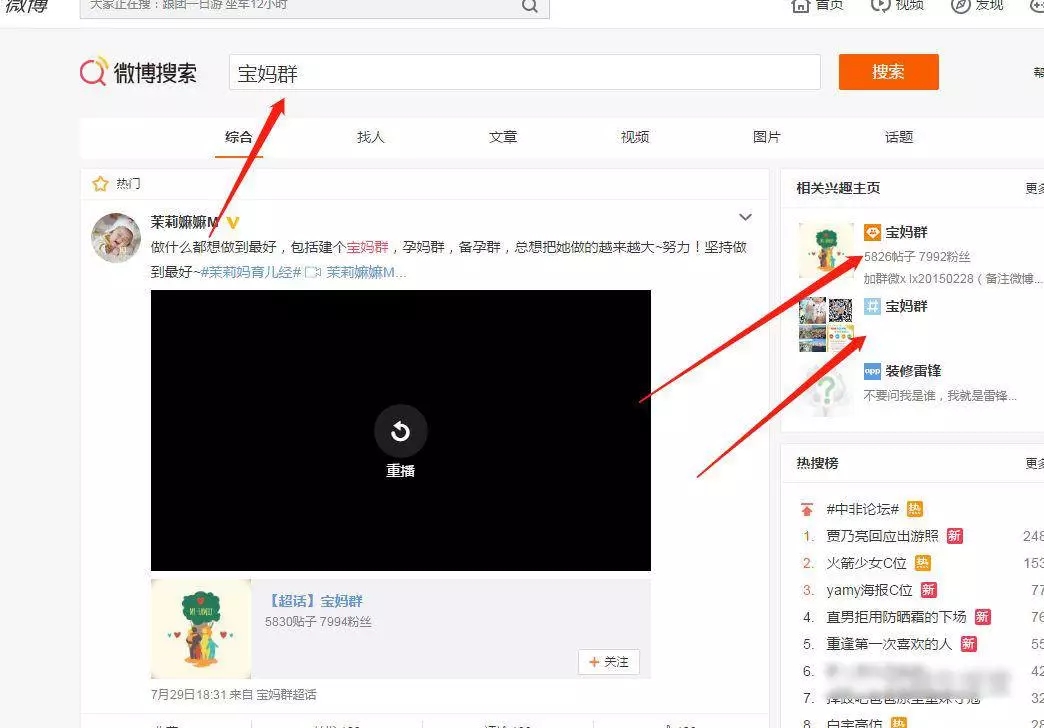Click 5830帖子 7994粉丝 in post card
The width and height of the screenshot is (1044, 728).
pyautogui.click(x=318, y=622)
